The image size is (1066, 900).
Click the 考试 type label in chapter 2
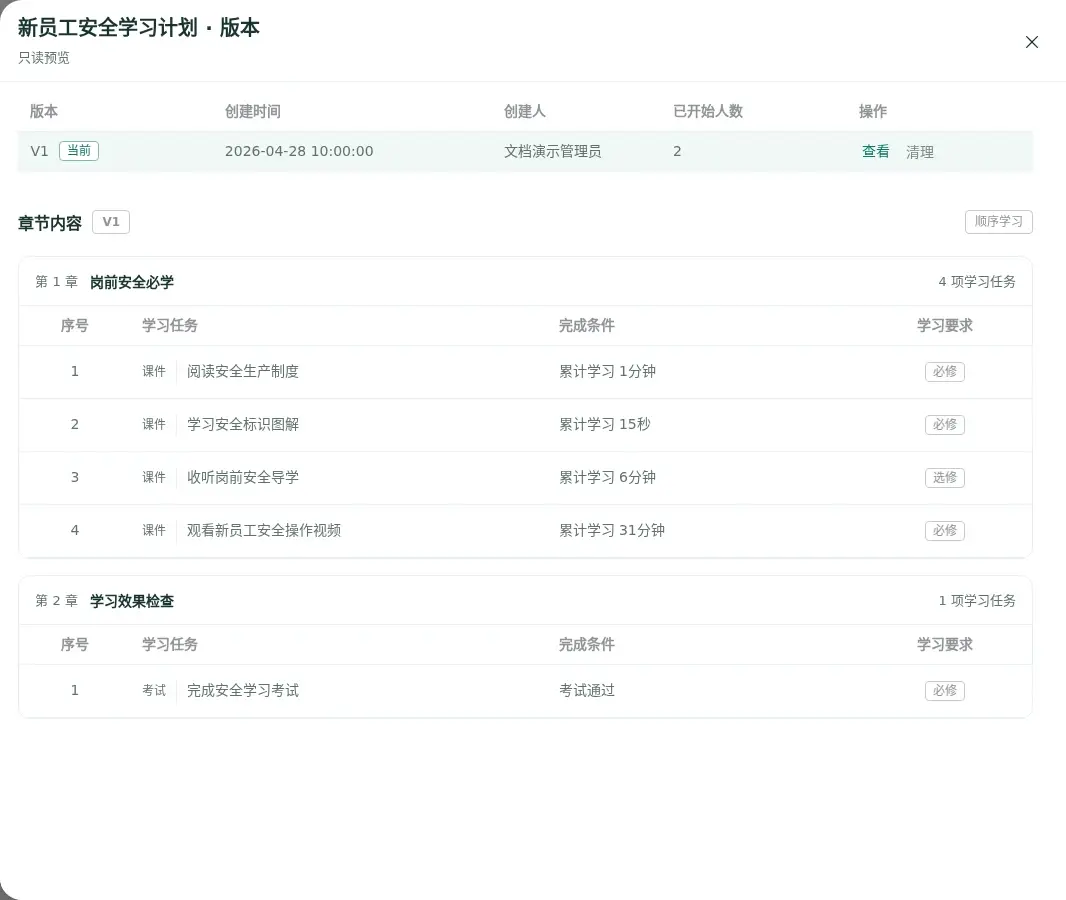154,691
